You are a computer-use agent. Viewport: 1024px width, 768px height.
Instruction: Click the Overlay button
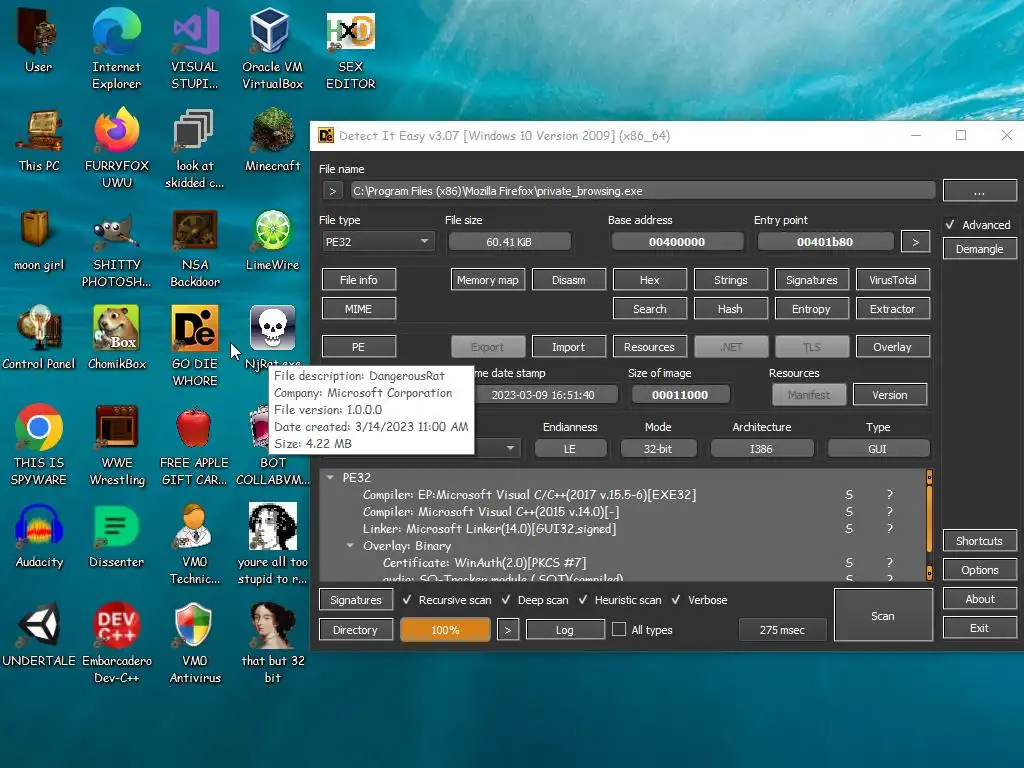pos(893,347)
